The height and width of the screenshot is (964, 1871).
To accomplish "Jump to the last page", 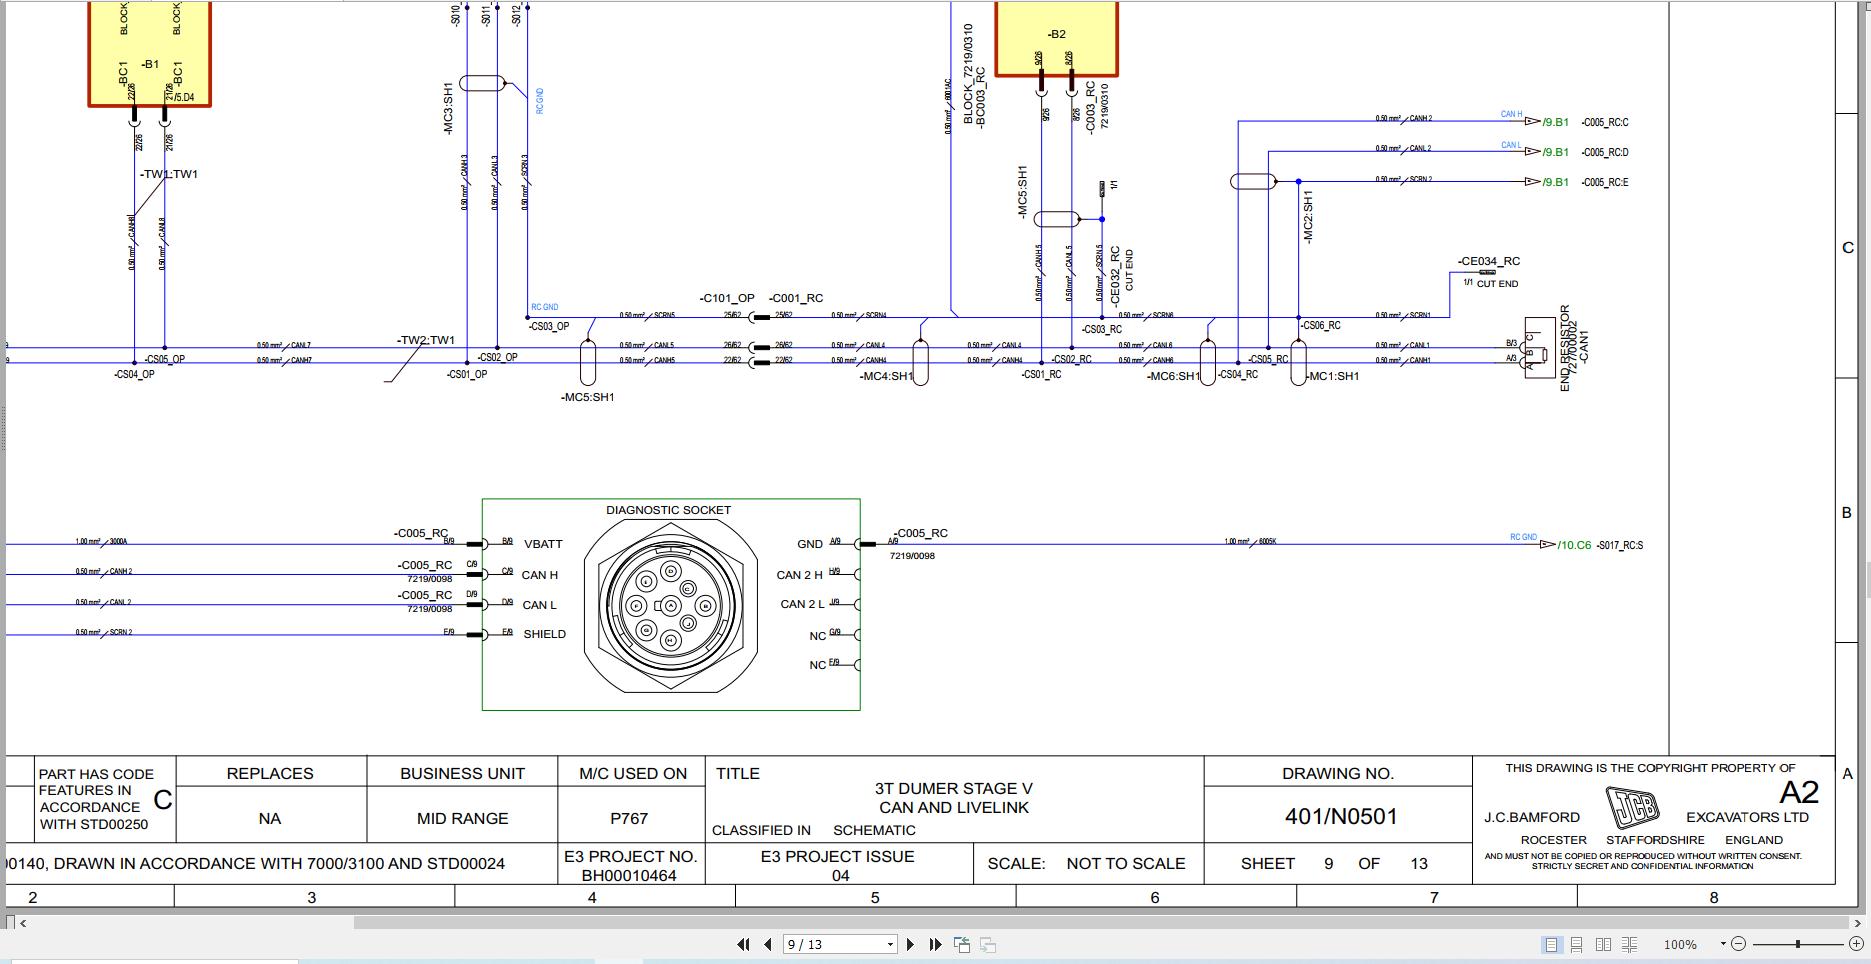I will coord(935,944).
